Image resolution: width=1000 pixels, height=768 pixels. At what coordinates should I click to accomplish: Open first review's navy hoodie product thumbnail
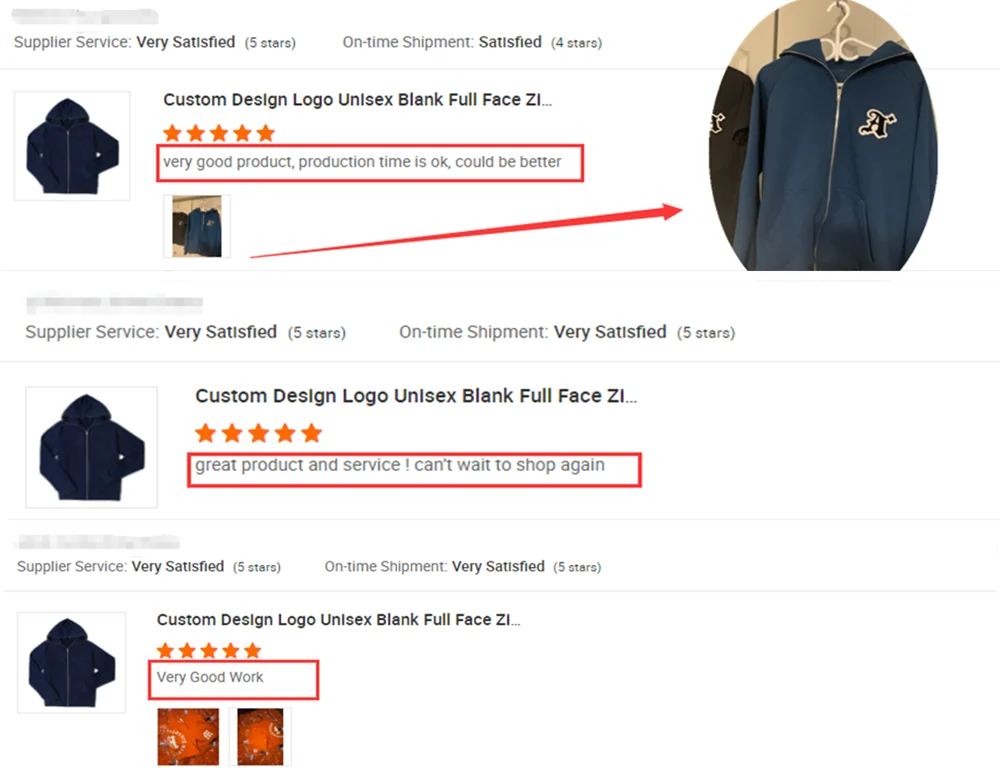(x=72, y=146)
